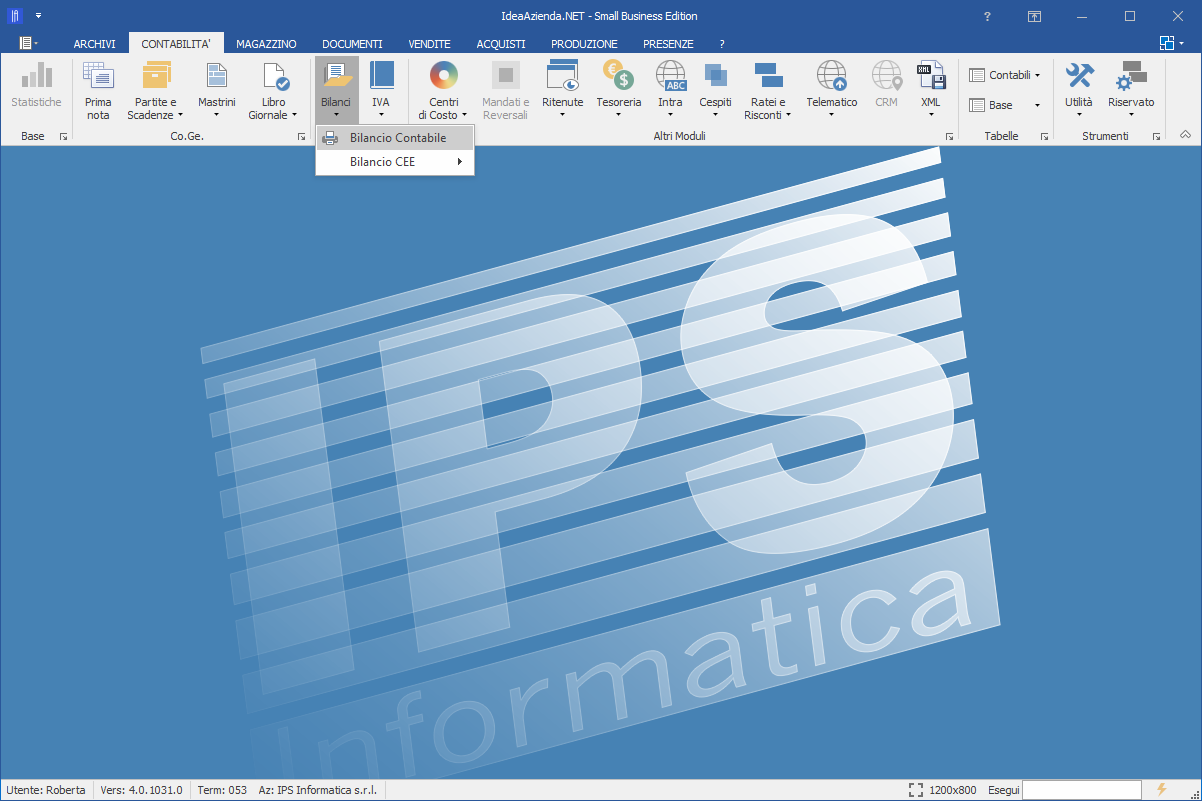Open the Telematico module
Screen dimensions: 1202x801
point(832,90)
